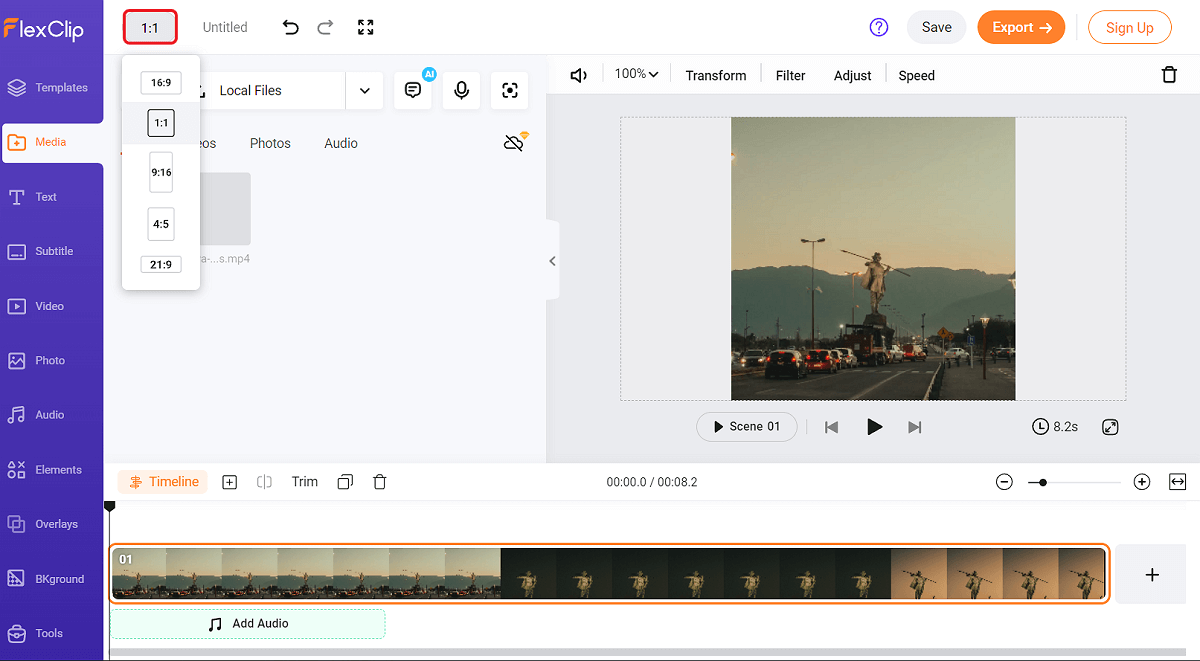Delete the selected scene with trash icon
Screen dimensions: 1200x661
pyautogui.click(x=379, y=481)
